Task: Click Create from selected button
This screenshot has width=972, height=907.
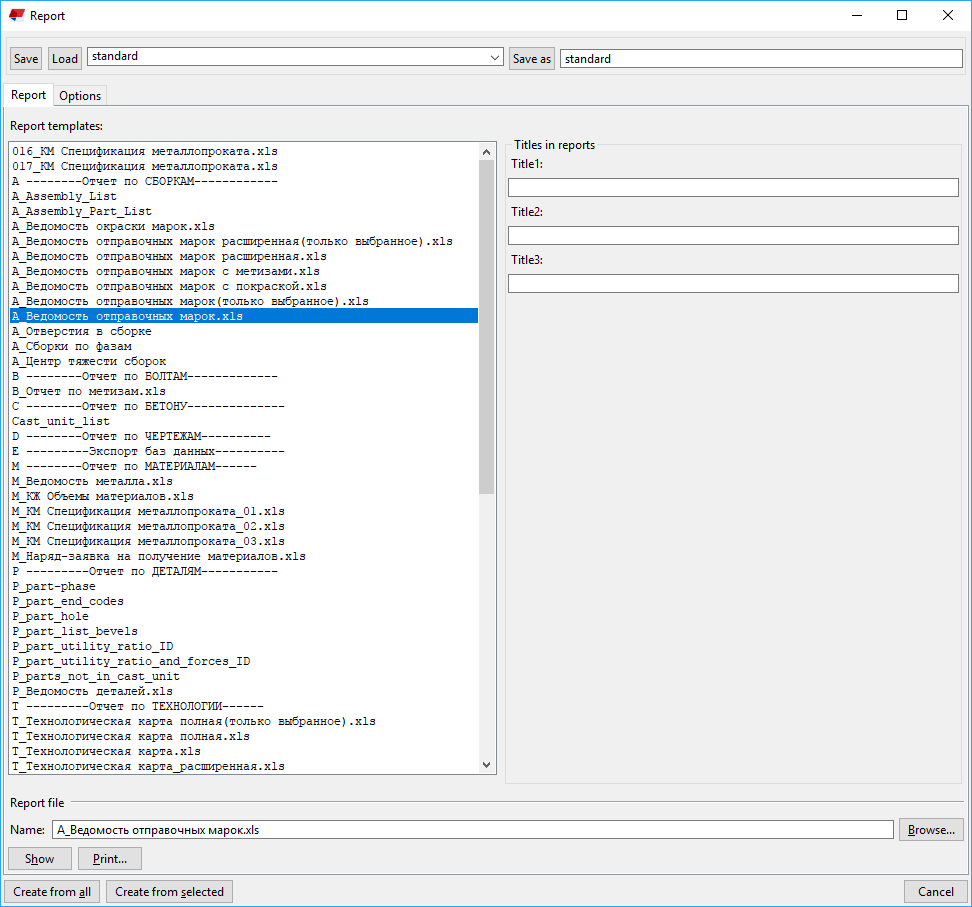Action: 169,891
